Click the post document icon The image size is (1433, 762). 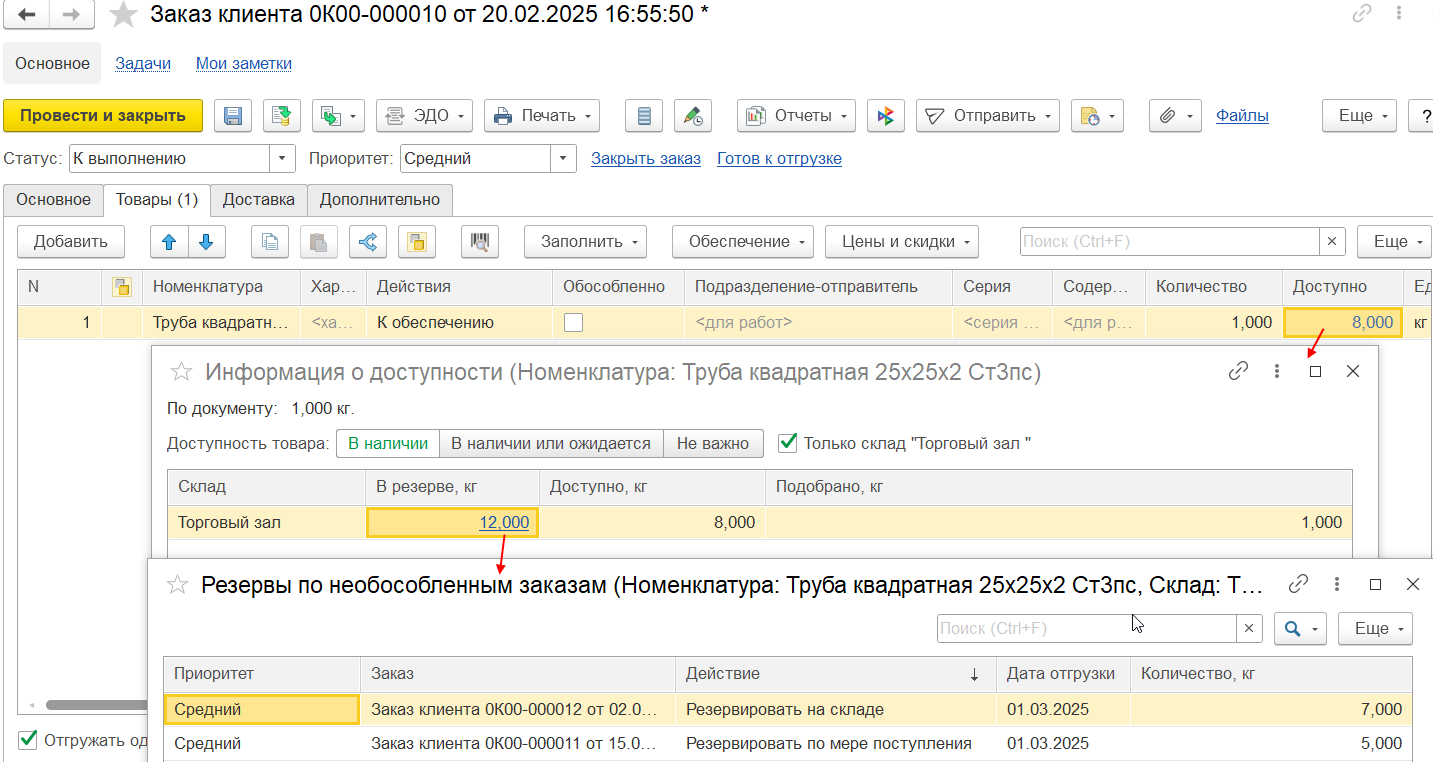(x=282, y=116)
